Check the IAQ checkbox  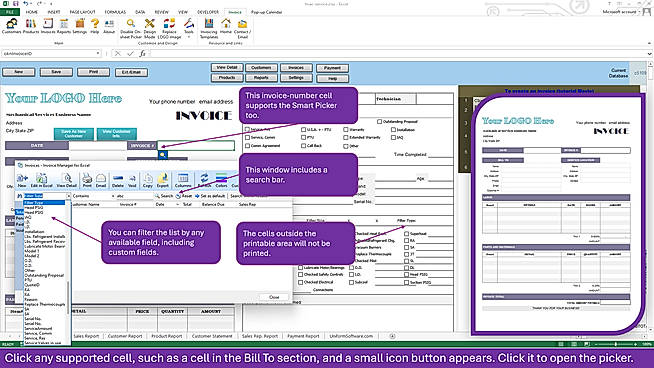[393, 137]
